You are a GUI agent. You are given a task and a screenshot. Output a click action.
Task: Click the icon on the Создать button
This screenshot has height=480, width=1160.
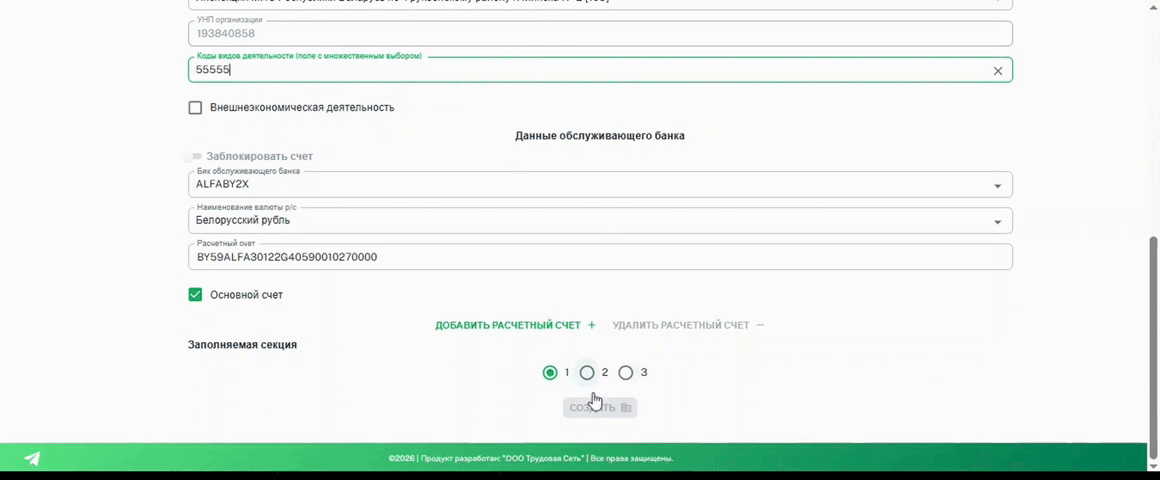[x=626, y=408]
